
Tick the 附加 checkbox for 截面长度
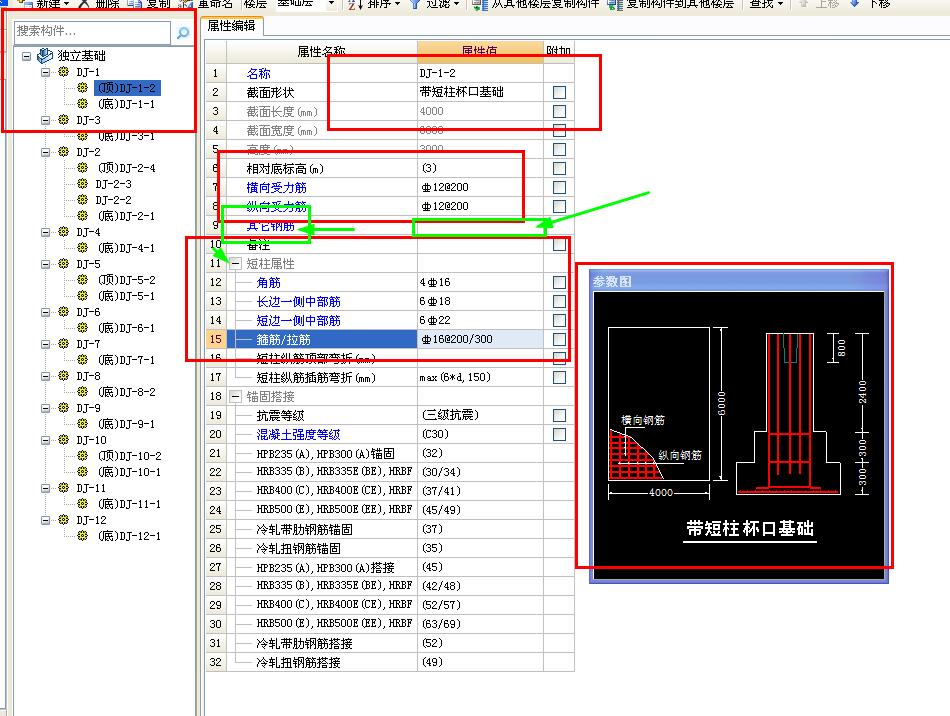coord(559,111)
